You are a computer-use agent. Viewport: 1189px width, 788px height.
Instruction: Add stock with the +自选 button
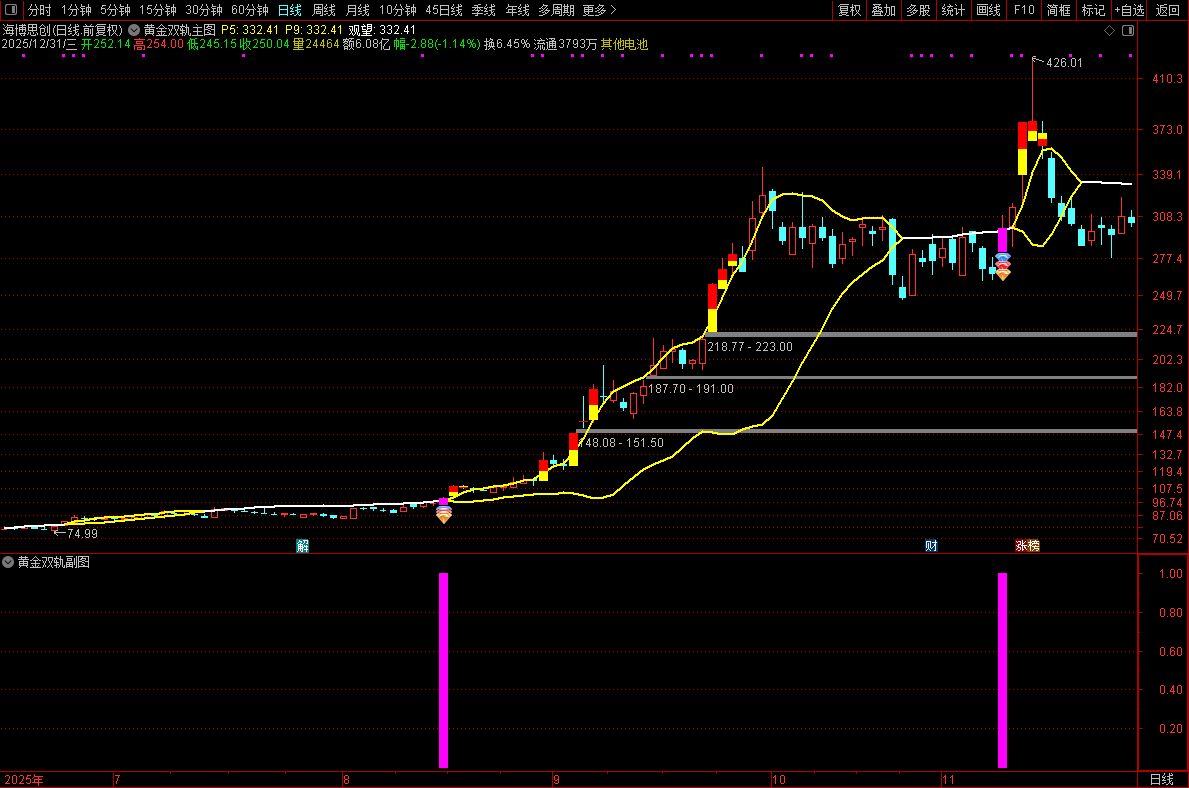(1129, 10)
